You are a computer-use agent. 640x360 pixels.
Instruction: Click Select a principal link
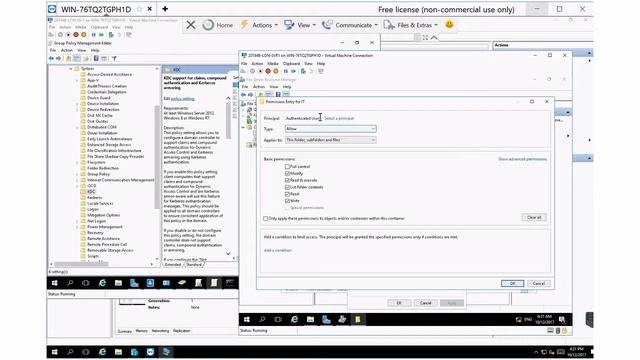pyautogui.click(x=339, y=118)
